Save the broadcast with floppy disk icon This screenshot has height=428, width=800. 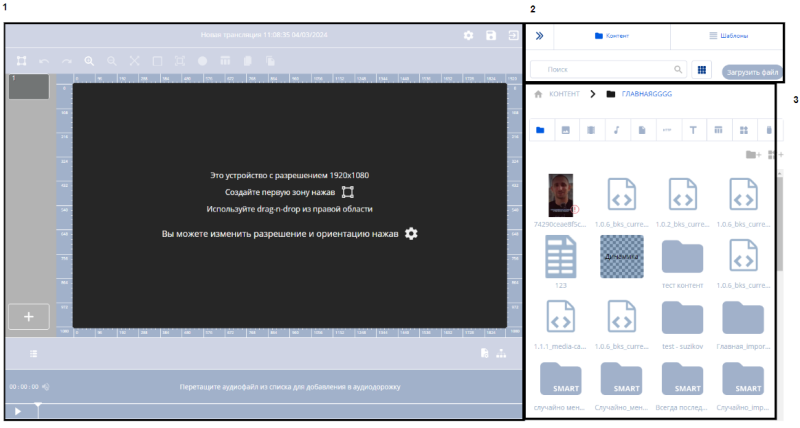click(490, 36)
